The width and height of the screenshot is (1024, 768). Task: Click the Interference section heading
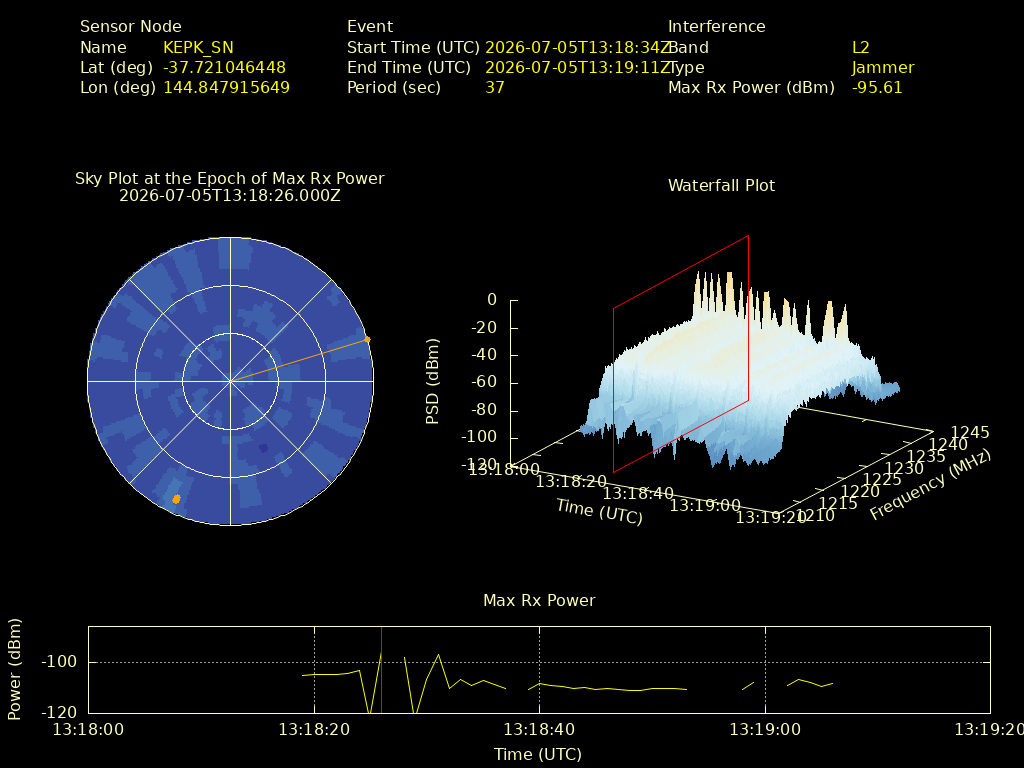point(716,27)
